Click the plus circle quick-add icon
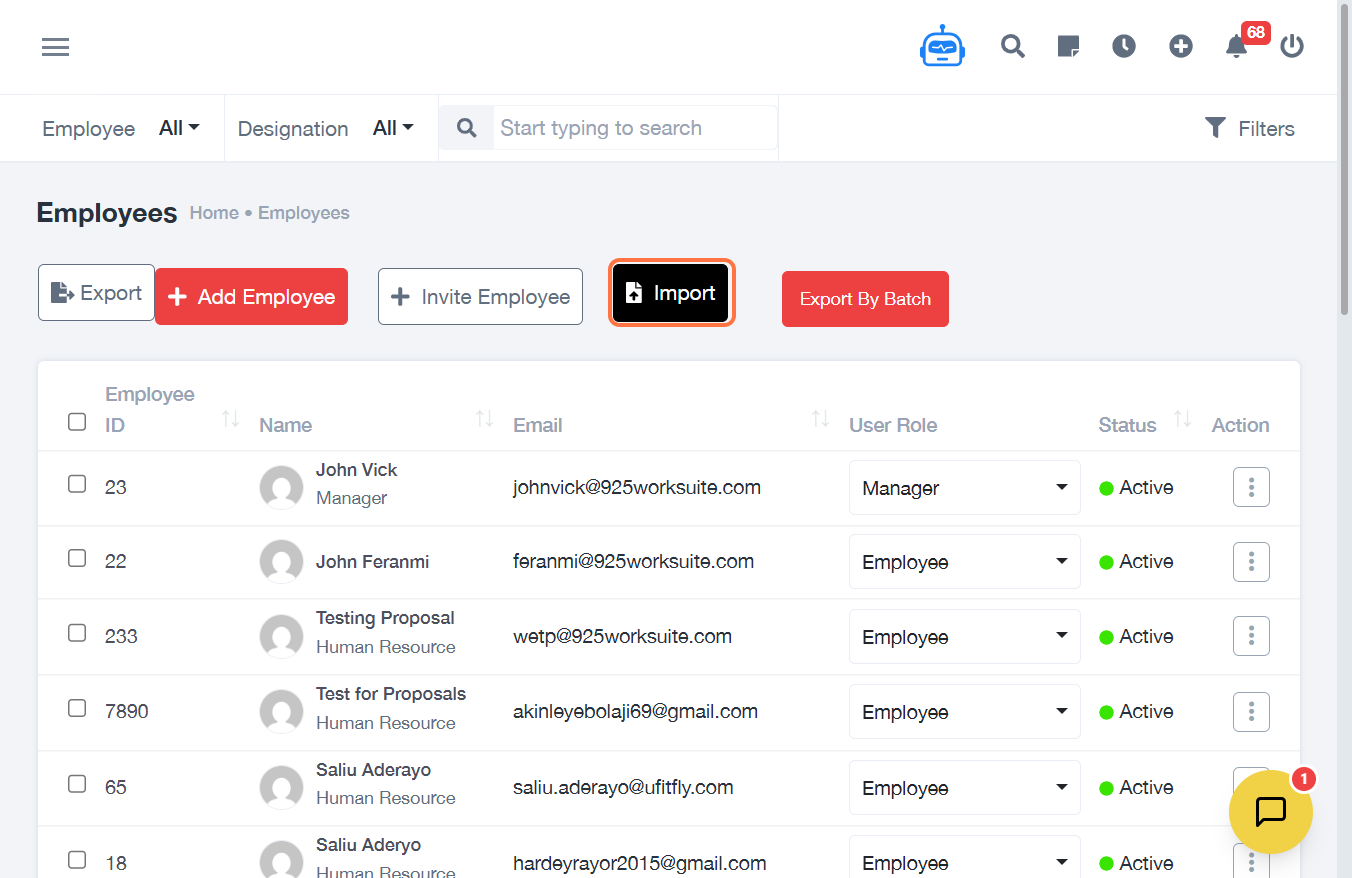The height and width of the screenshot is (878, 1352). [1181, 46]
